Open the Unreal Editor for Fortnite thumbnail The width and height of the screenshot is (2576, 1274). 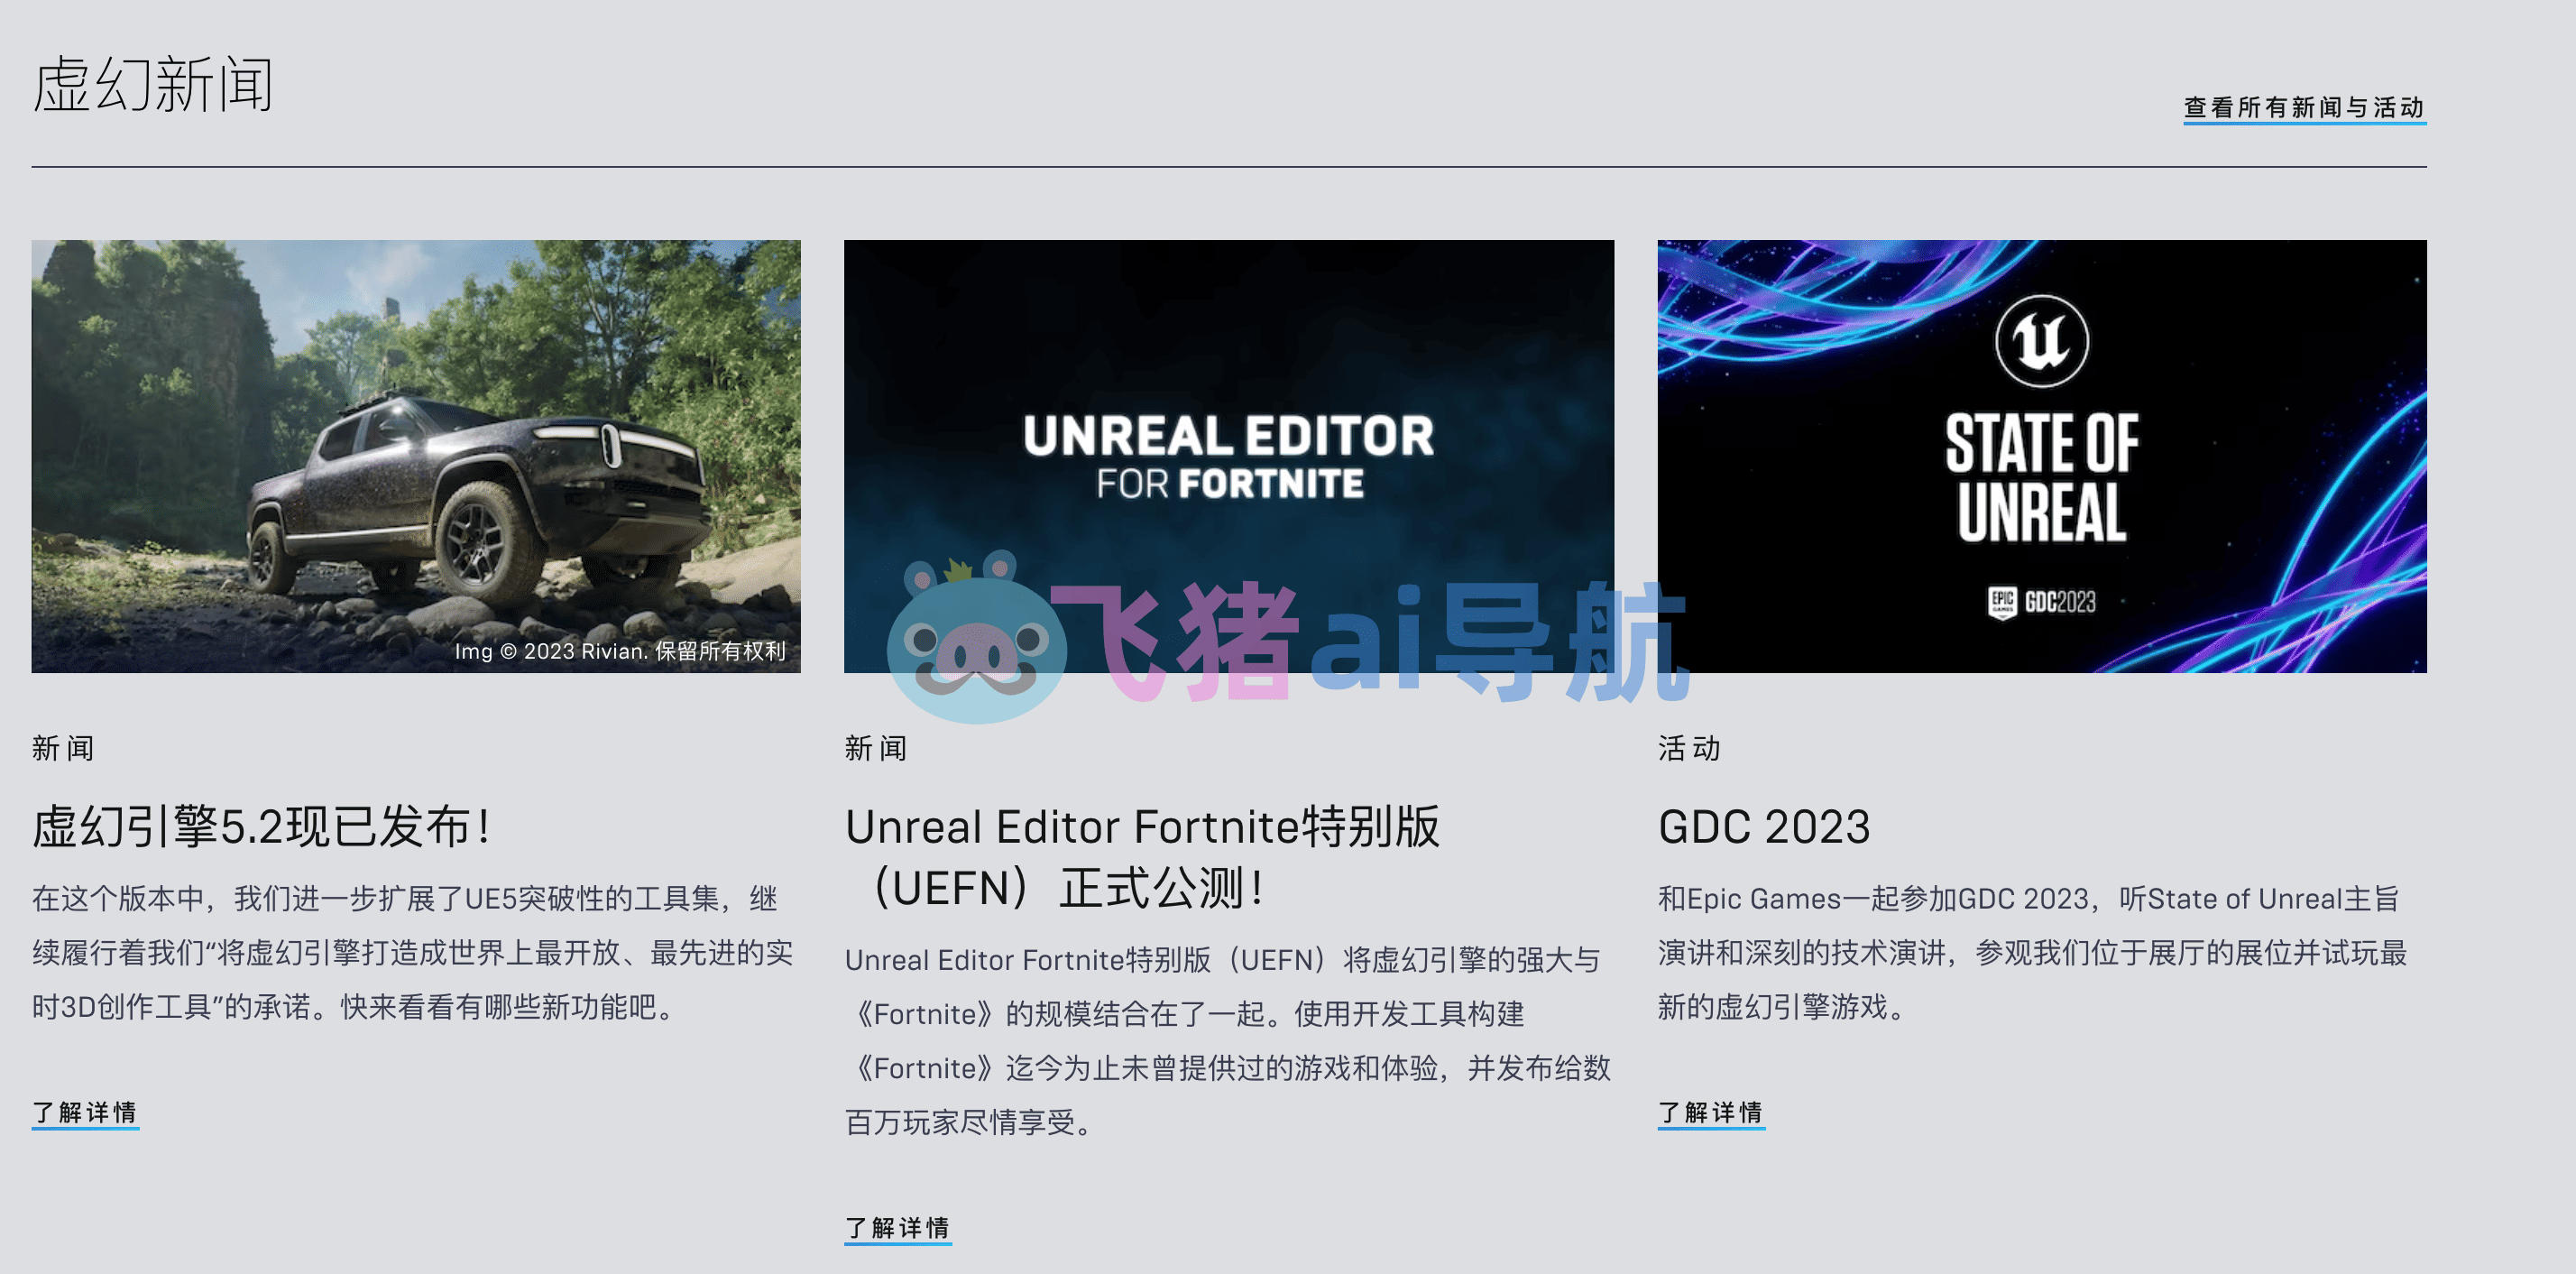[x=1229, y=456]
